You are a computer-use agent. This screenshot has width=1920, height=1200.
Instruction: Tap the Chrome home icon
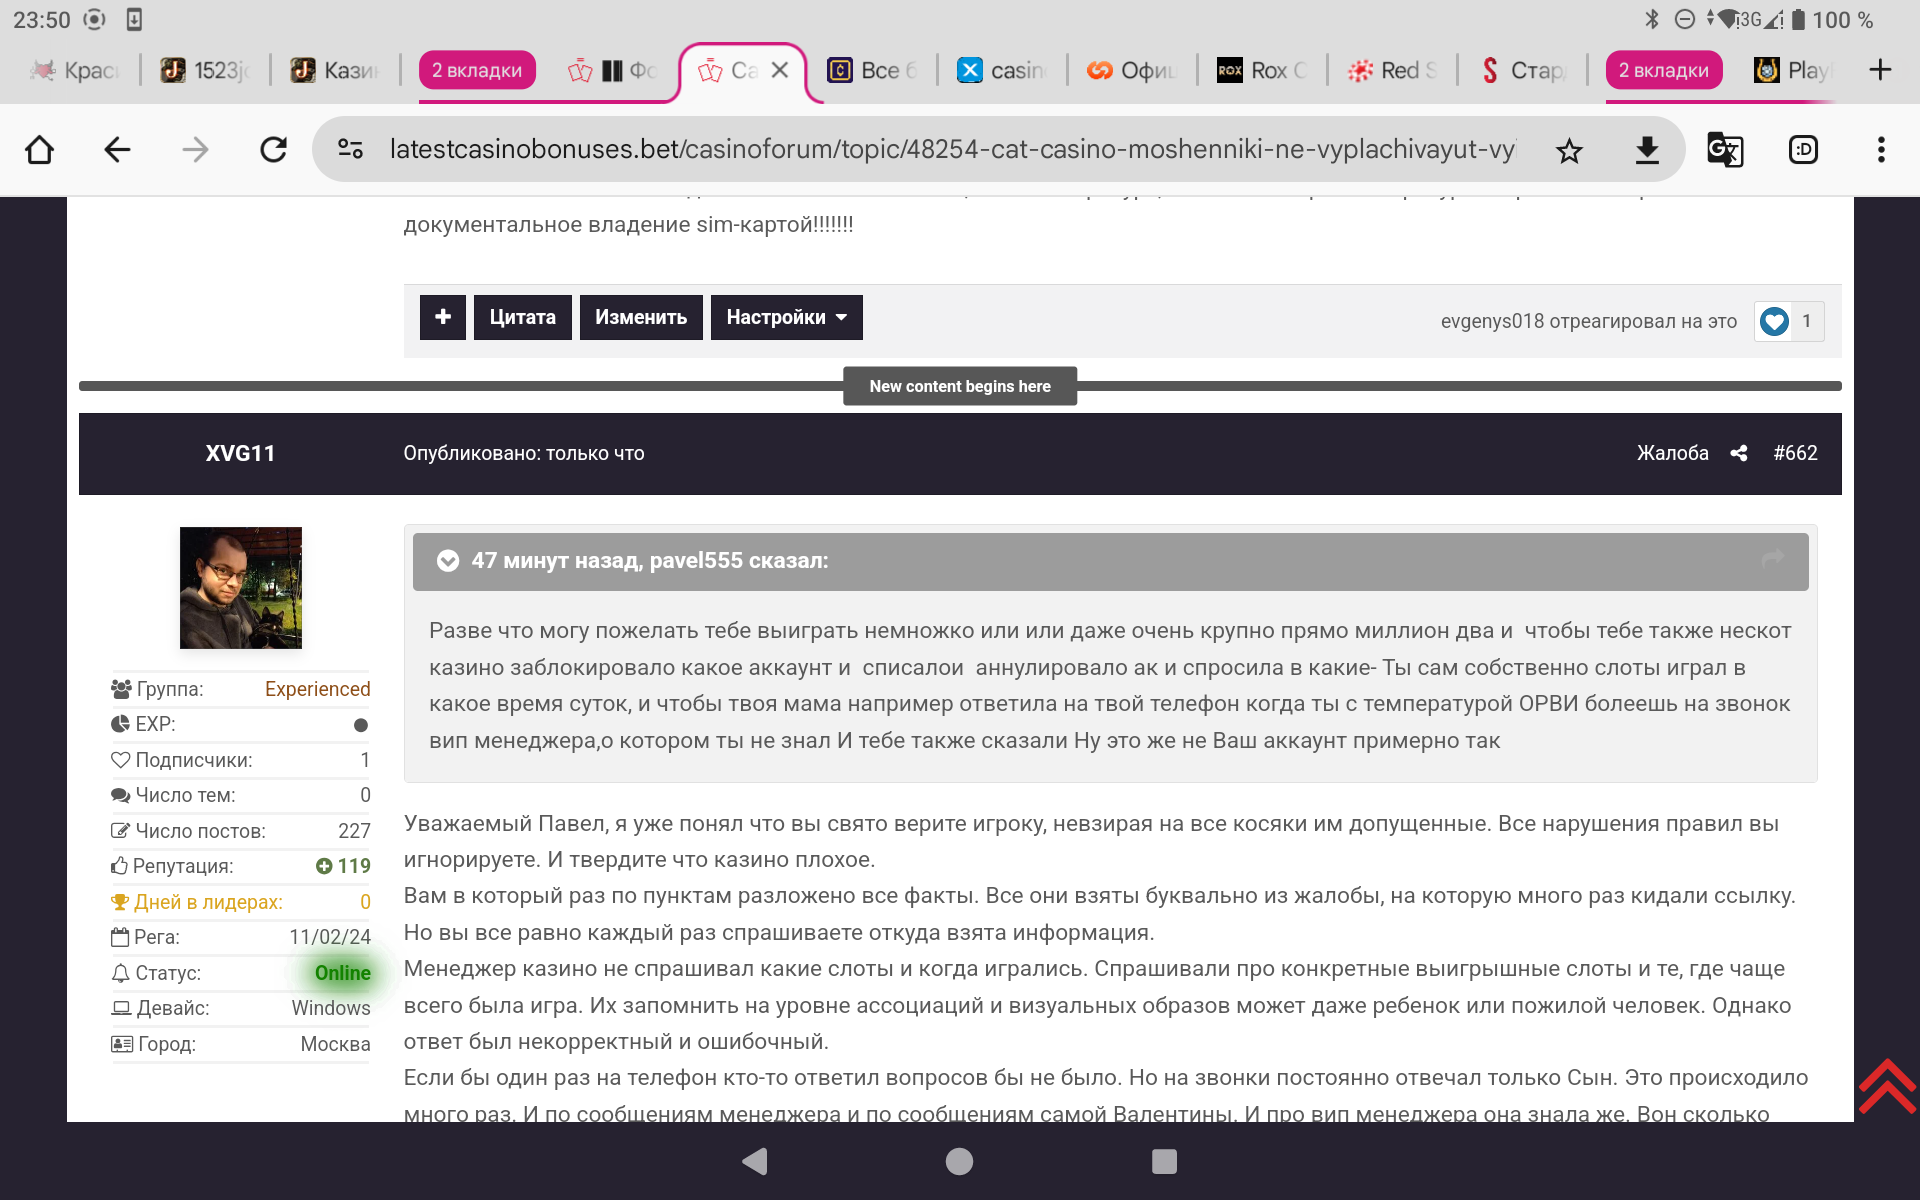pos(40,150)
